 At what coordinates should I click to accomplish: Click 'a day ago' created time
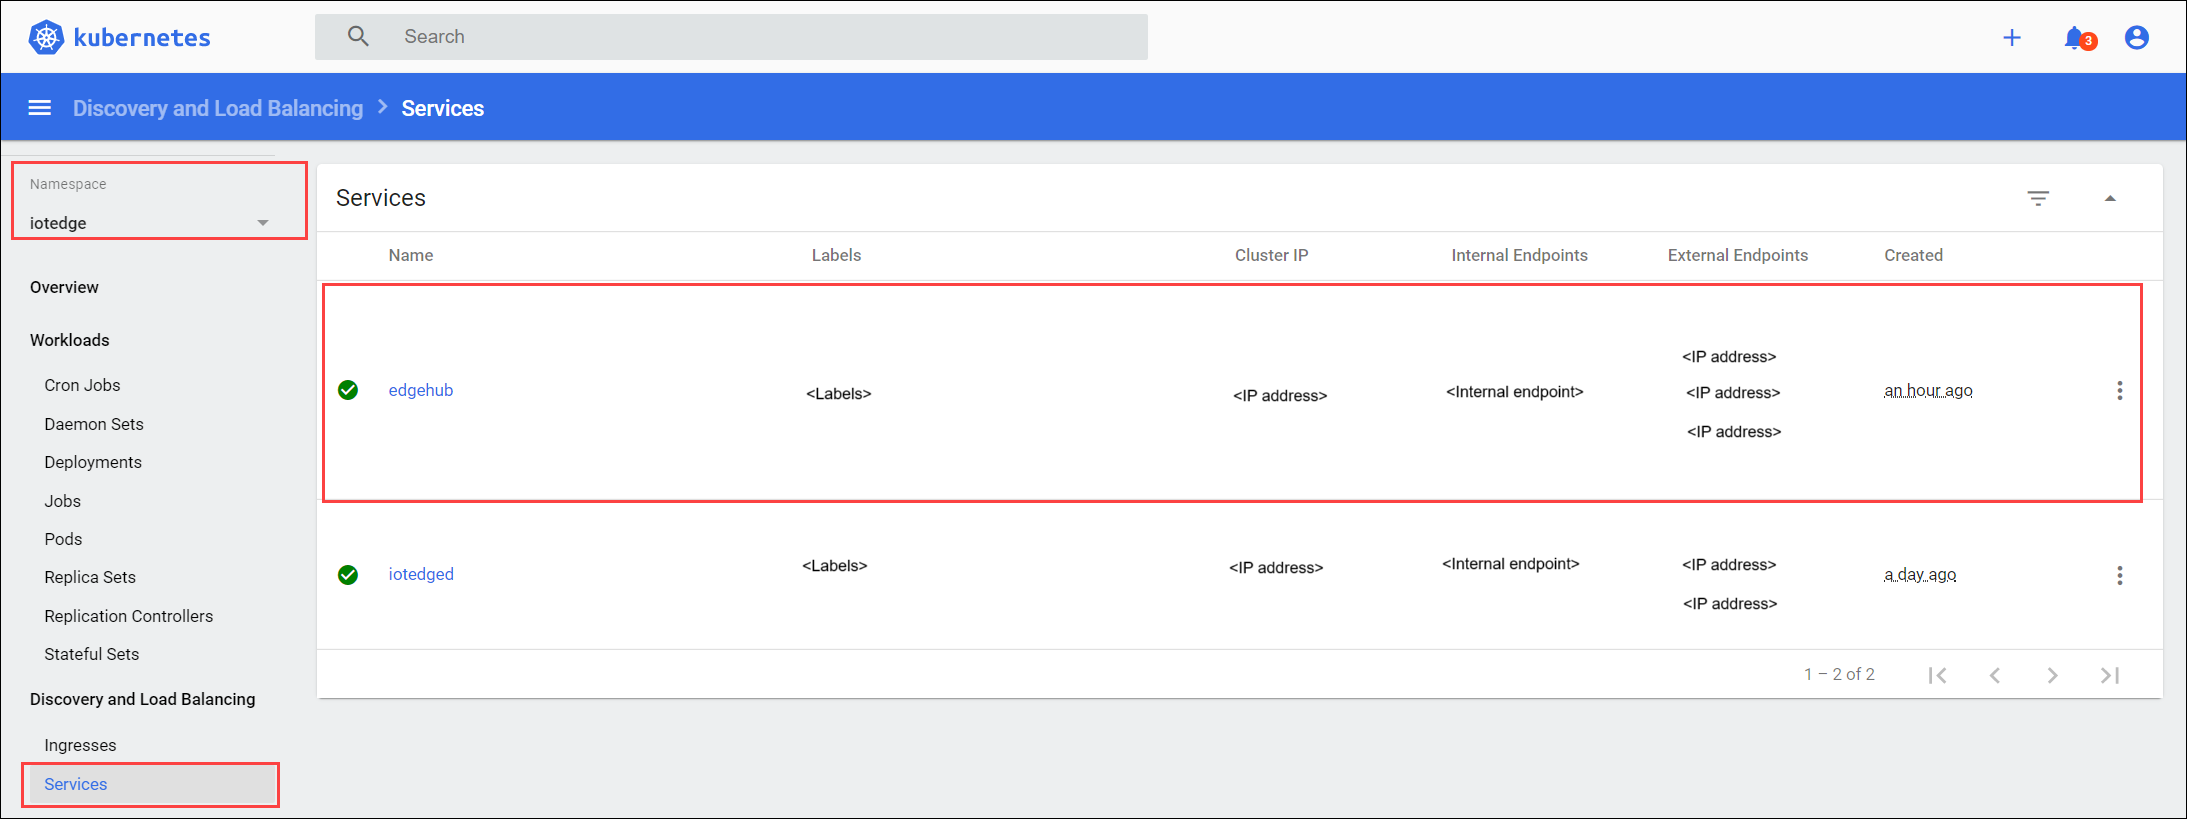click(x=1920, y=574)
